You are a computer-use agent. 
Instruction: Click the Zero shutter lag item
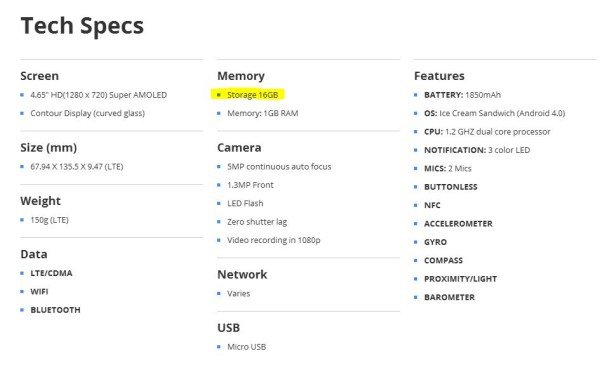click(x=257, y=222)
